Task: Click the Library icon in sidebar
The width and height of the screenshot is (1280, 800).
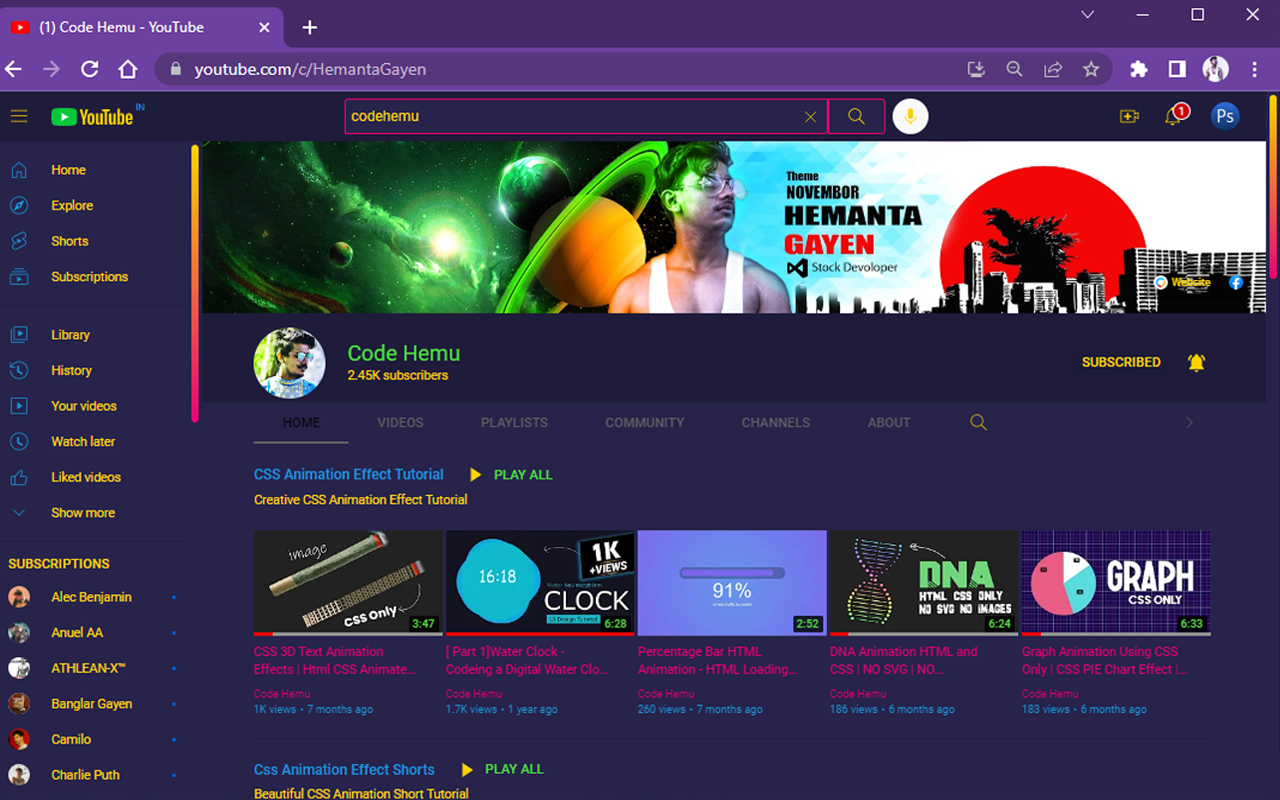Action: tap(19, 335)
